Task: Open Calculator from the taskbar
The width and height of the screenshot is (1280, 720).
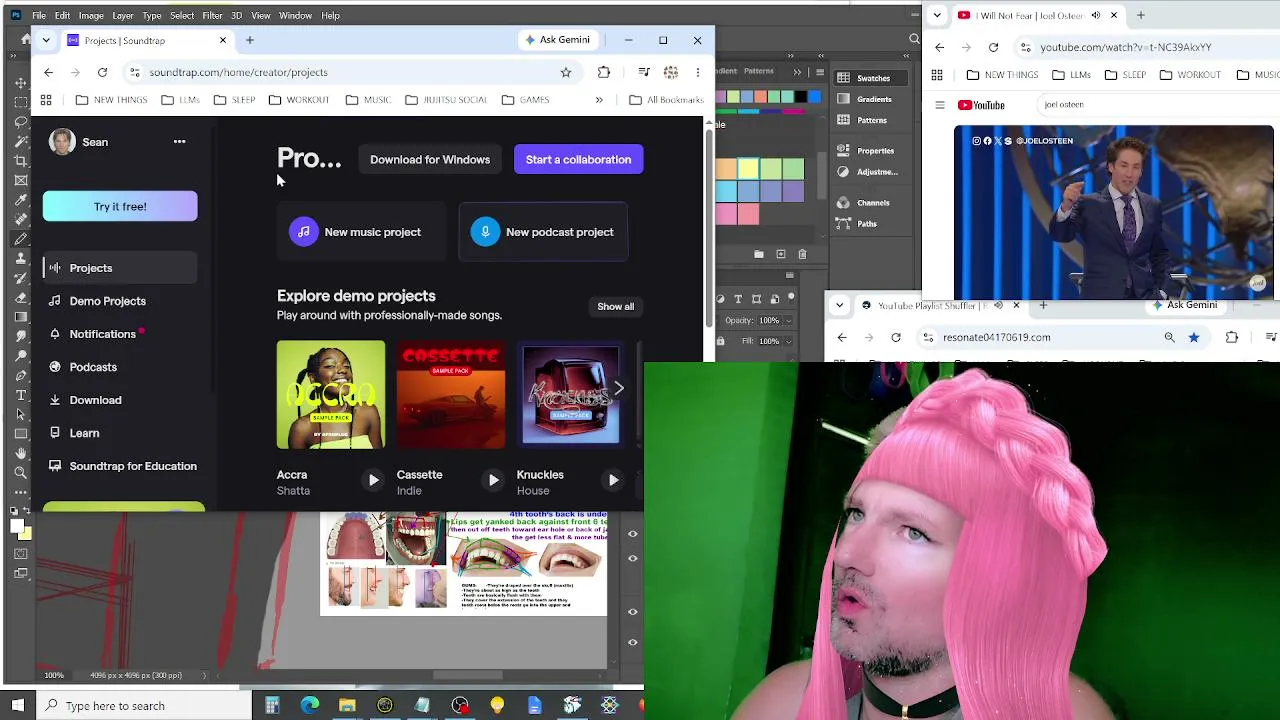Action: pos(272,706)
